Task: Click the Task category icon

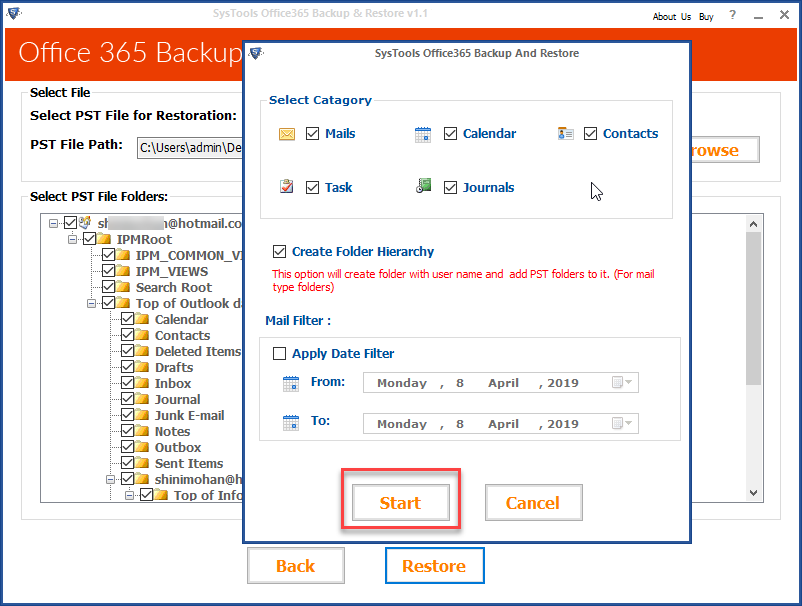Action: [x=288, y=186]
